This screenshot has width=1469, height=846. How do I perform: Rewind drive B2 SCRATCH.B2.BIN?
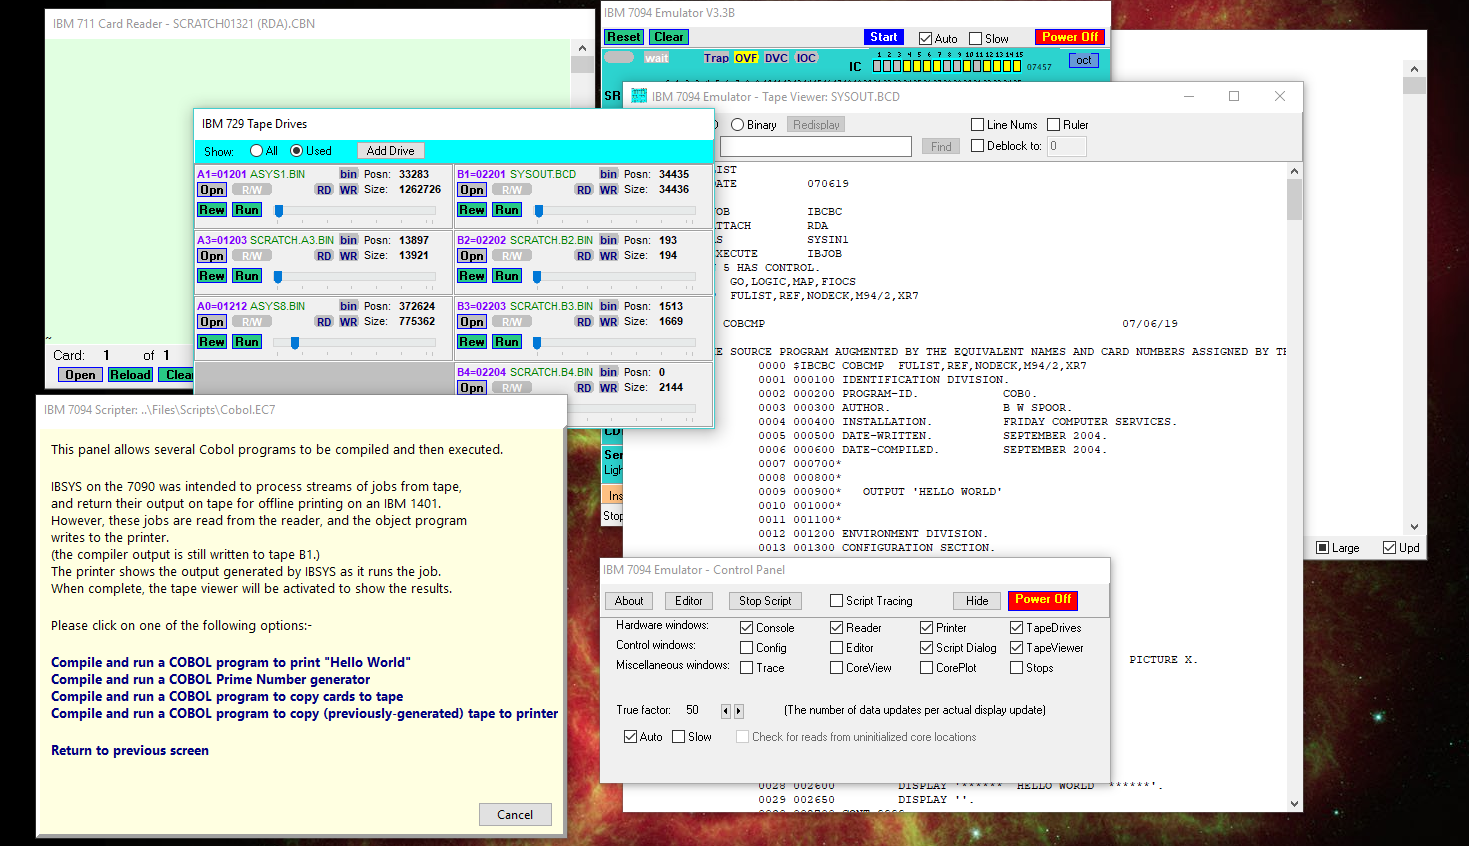click(x=472, y=276)
